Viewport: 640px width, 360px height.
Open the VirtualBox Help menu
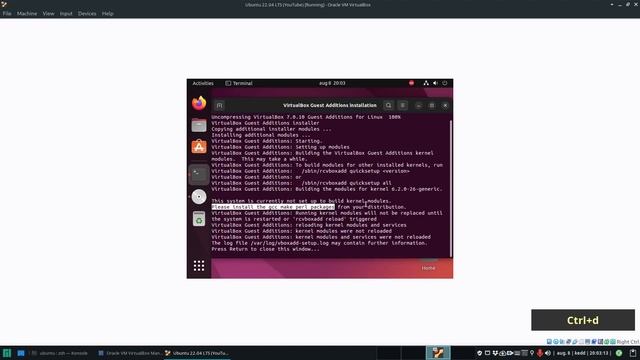pos(107,13)
